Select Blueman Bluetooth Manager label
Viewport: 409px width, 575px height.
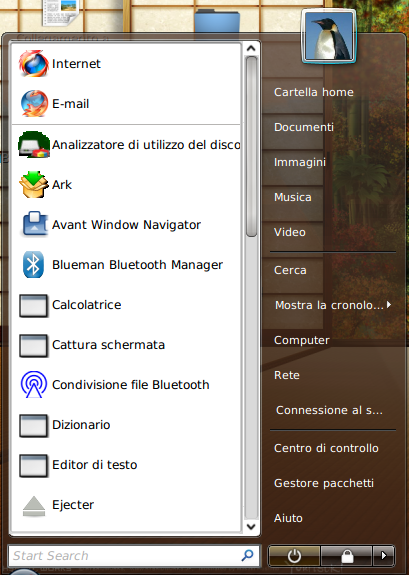[x=137, y=265]
